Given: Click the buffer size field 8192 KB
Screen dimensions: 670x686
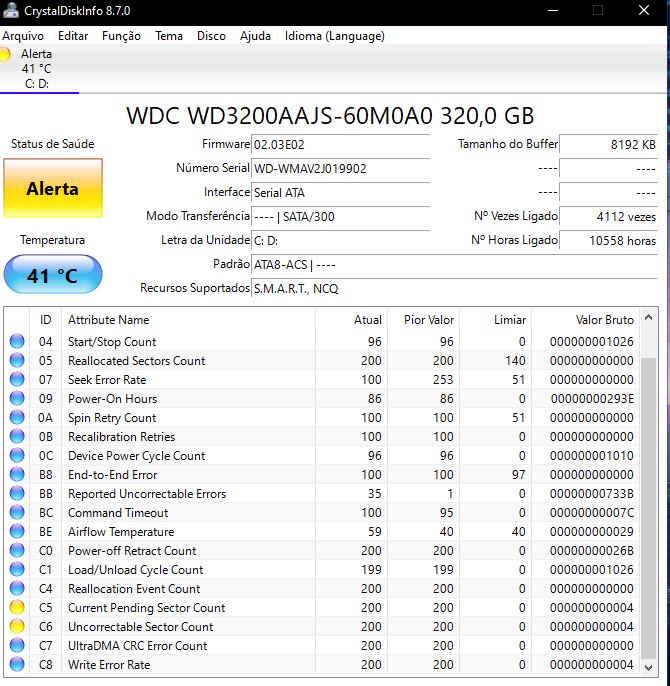Looking at the screenshot, I should click(x=608, y=144).
